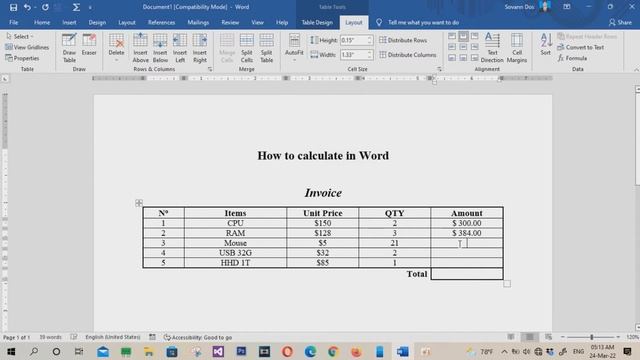
Task: Click Insert Right
Action: [200, 48]
